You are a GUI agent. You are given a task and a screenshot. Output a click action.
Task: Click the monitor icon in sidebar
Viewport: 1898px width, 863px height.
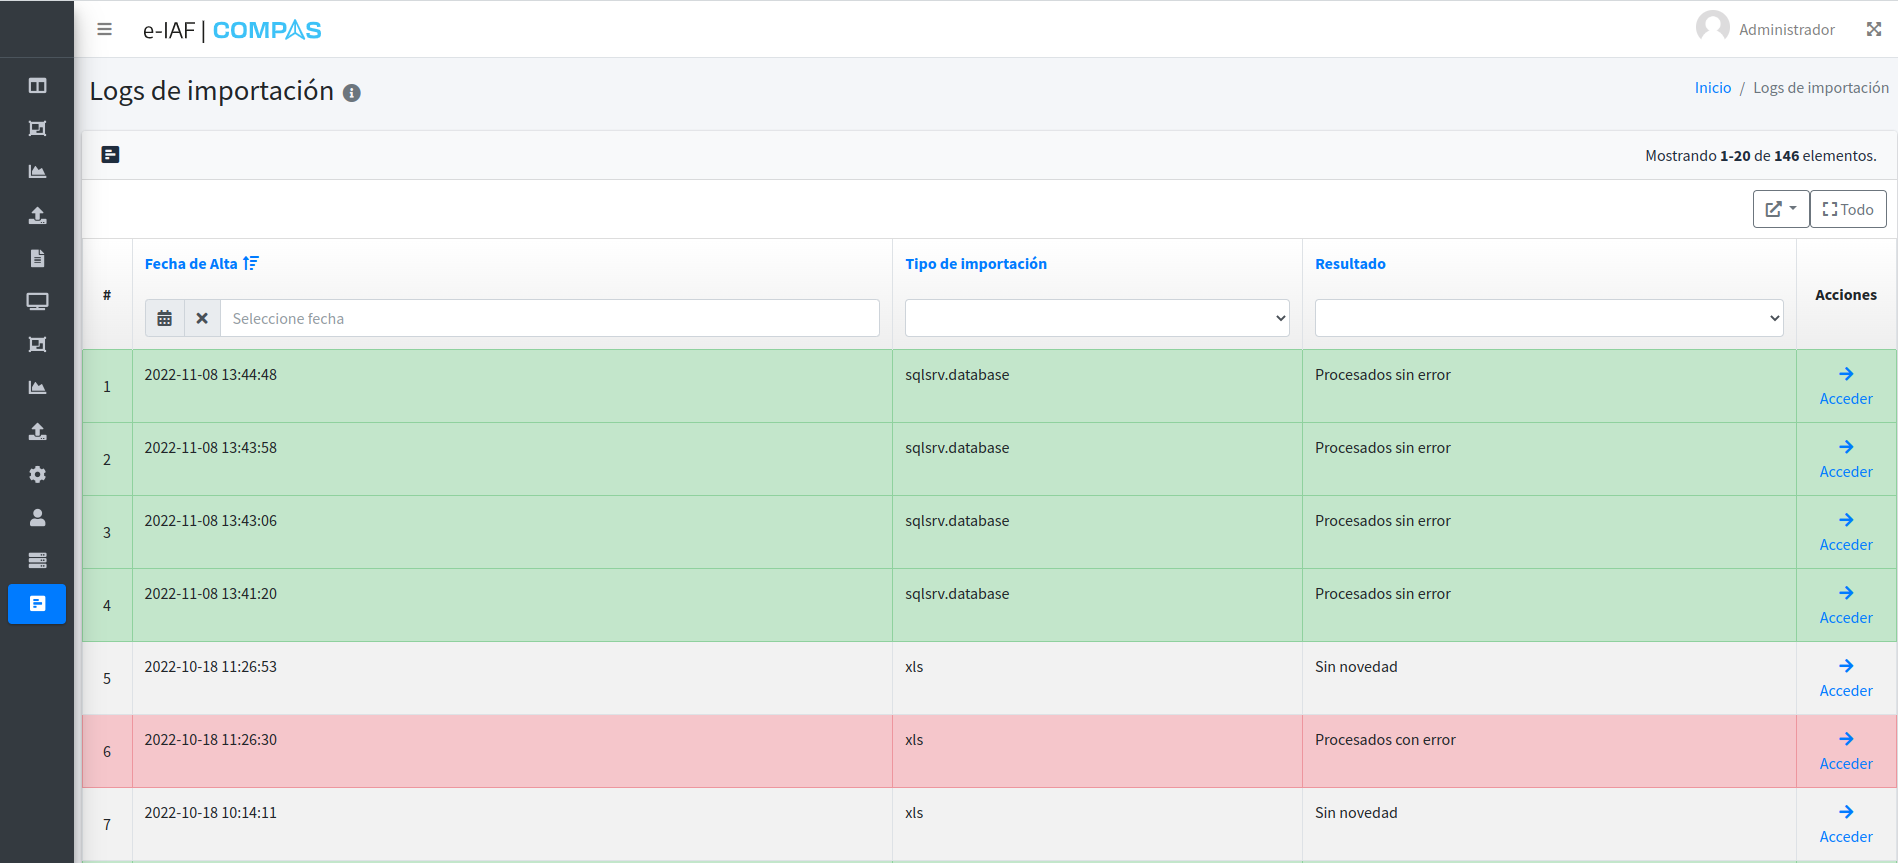(x=37, y=301)
